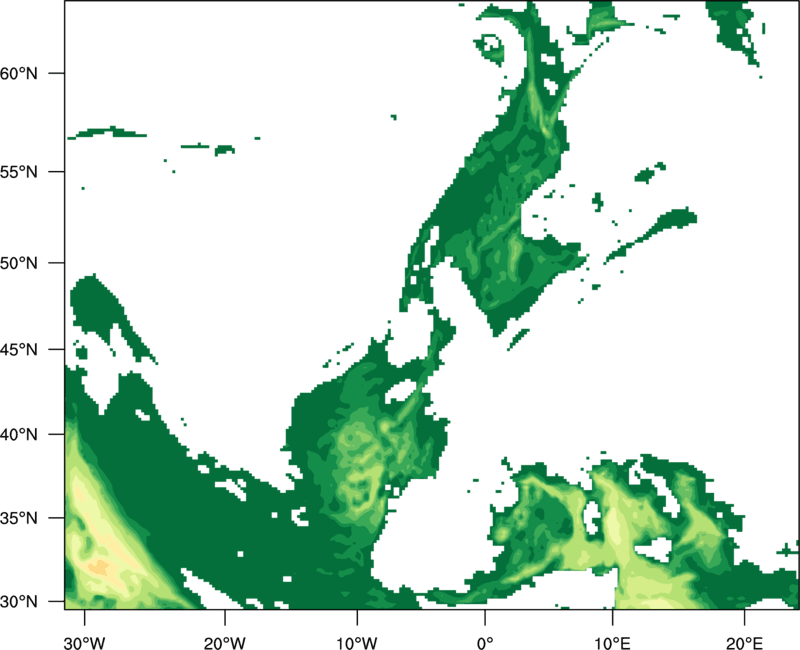Click the 20°W longitude label
This screenshot has width=800, height=650.
click(225, 643)
